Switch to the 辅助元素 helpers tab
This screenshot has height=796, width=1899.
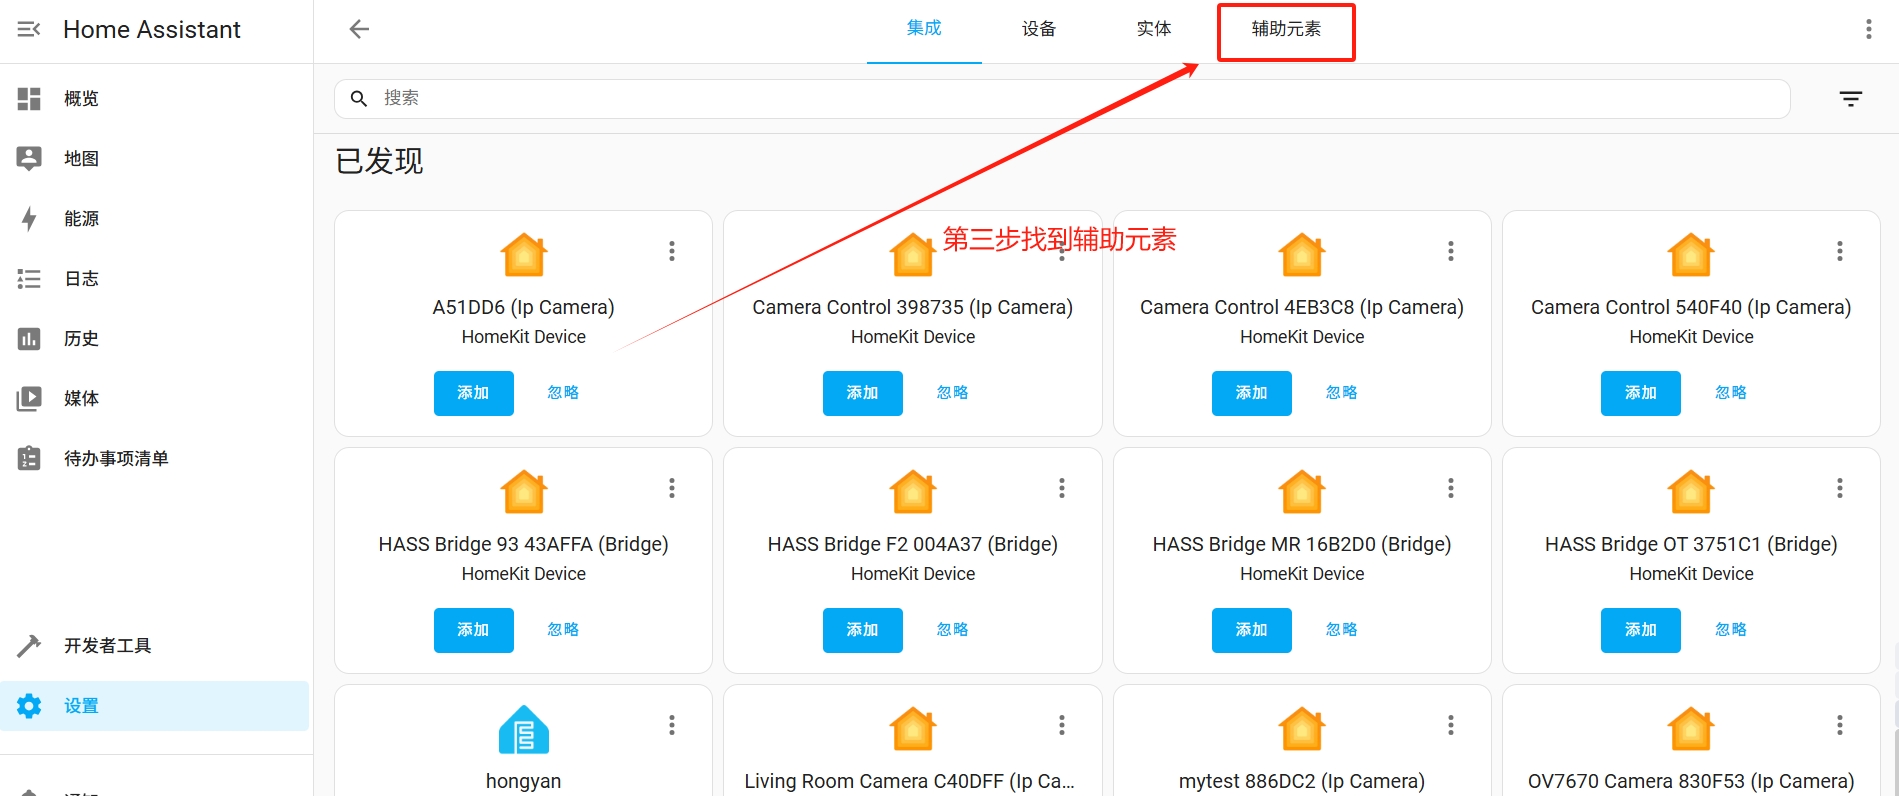[1286, 29]
